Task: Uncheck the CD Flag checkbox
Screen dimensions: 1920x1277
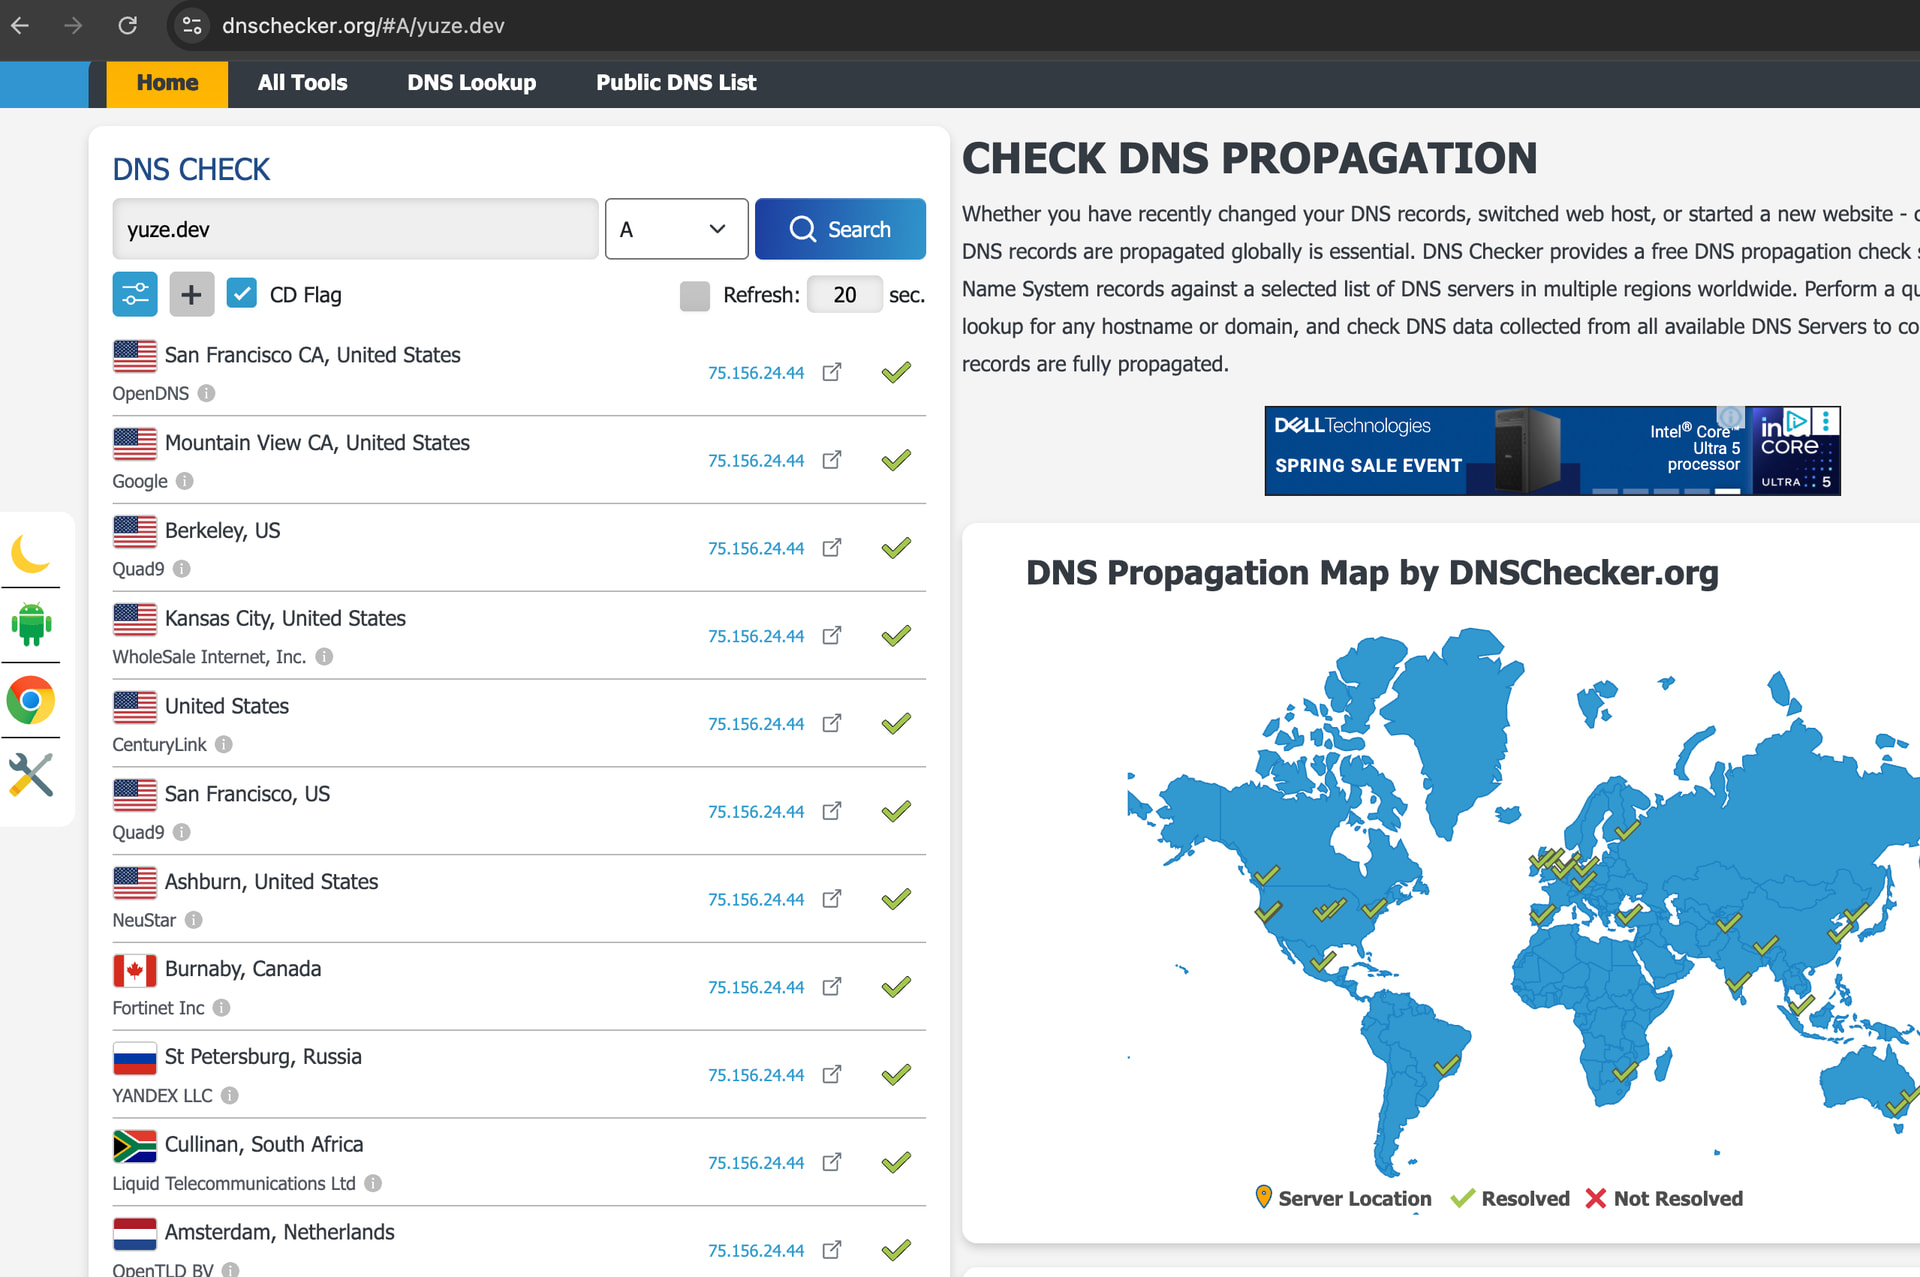Action: pyautogui.click(x=241, y=294)
